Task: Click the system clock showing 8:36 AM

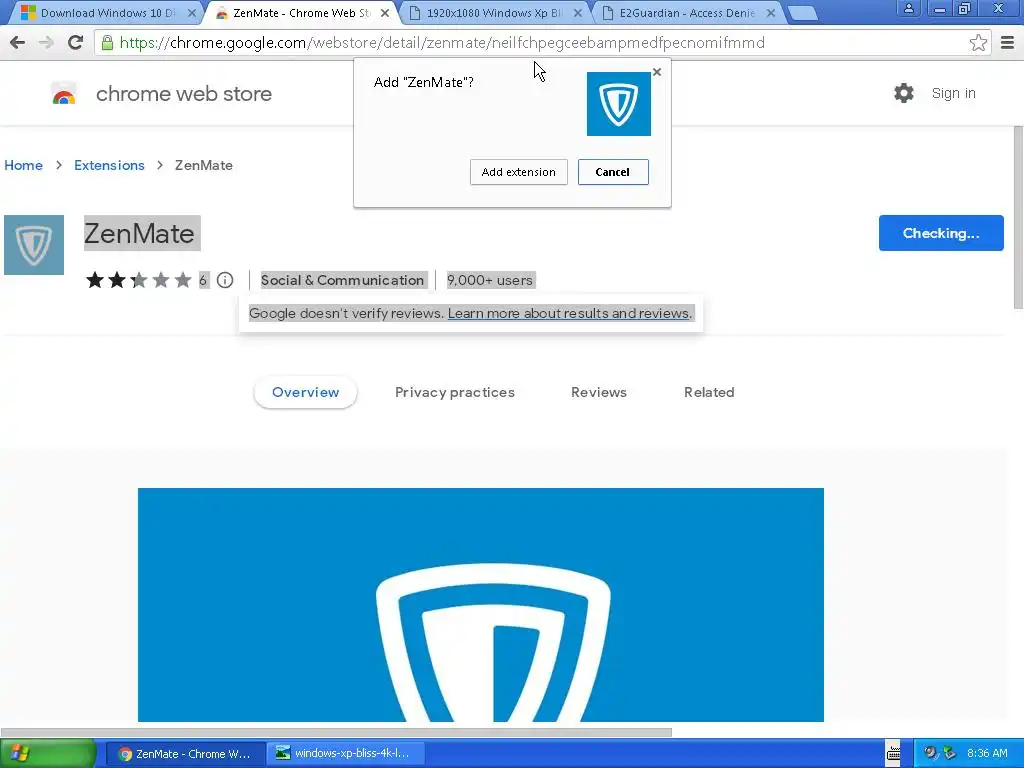Action: coord(987,753)
